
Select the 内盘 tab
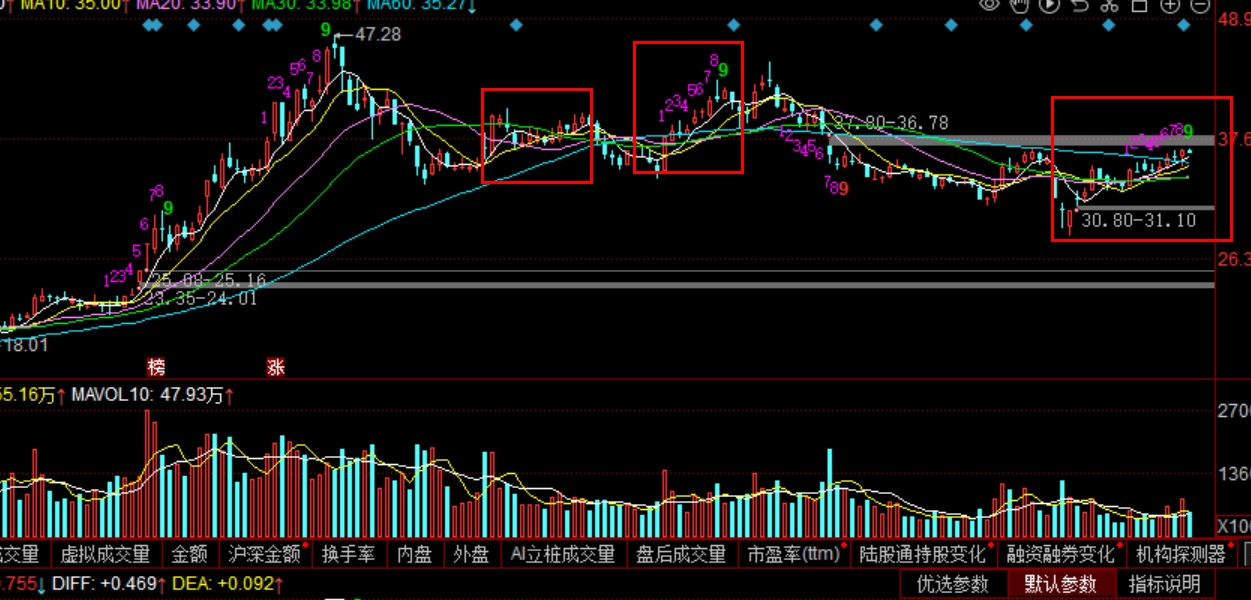tap(414, 553)
